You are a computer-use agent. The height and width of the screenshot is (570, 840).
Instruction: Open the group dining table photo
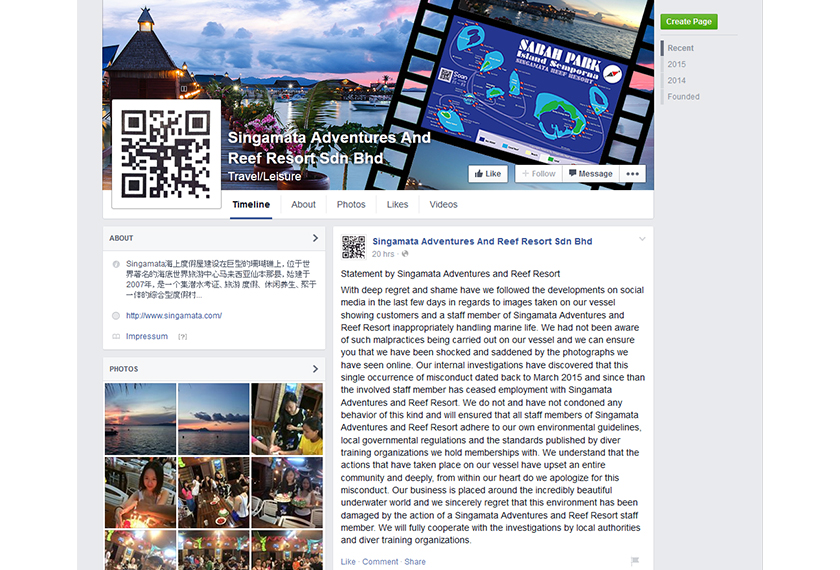click(214, 493)
